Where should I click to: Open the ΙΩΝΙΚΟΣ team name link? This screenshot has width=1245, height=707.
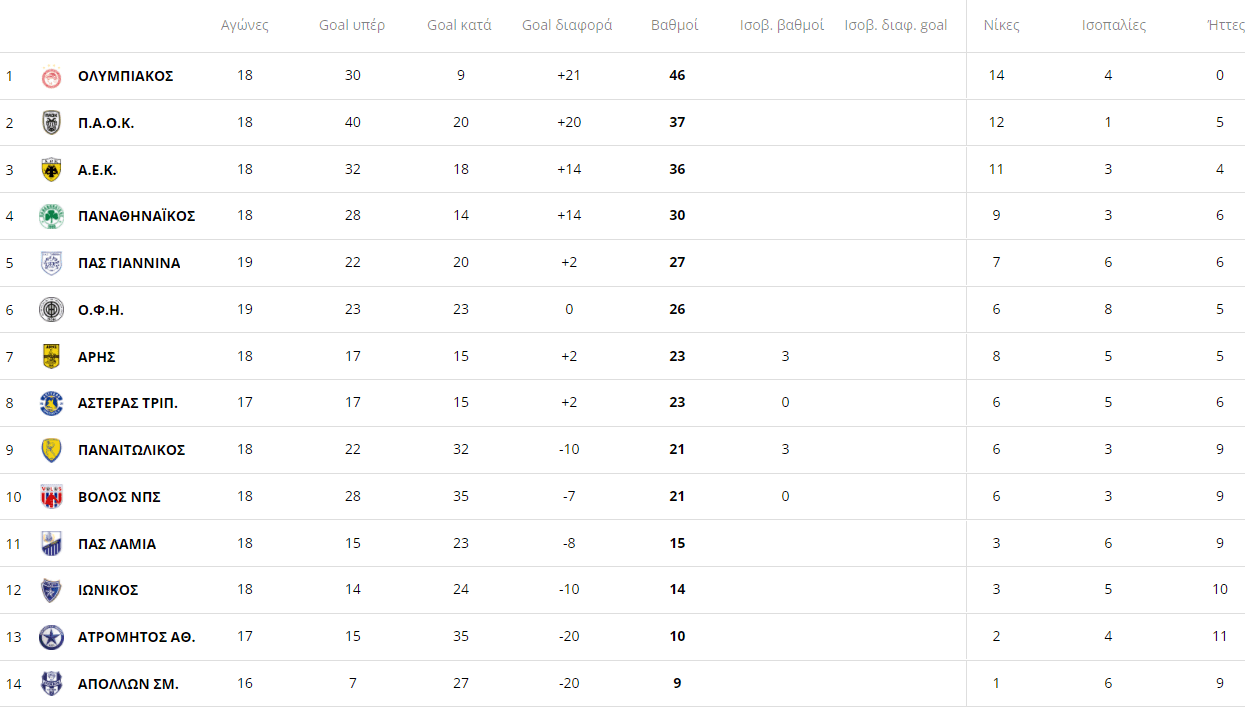[108, 590]
